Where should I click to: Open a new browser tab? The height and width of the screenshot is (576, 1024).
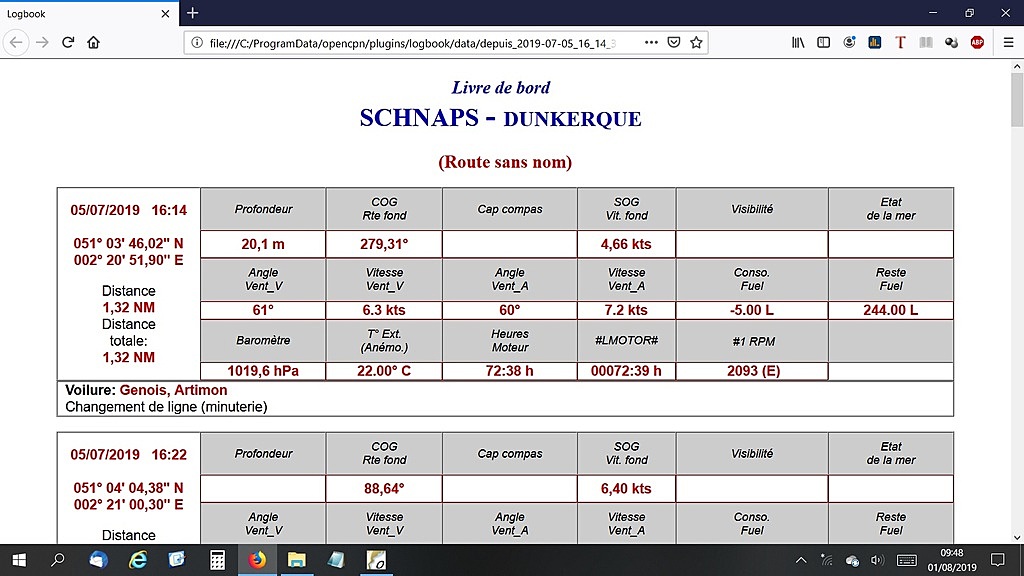193,13
